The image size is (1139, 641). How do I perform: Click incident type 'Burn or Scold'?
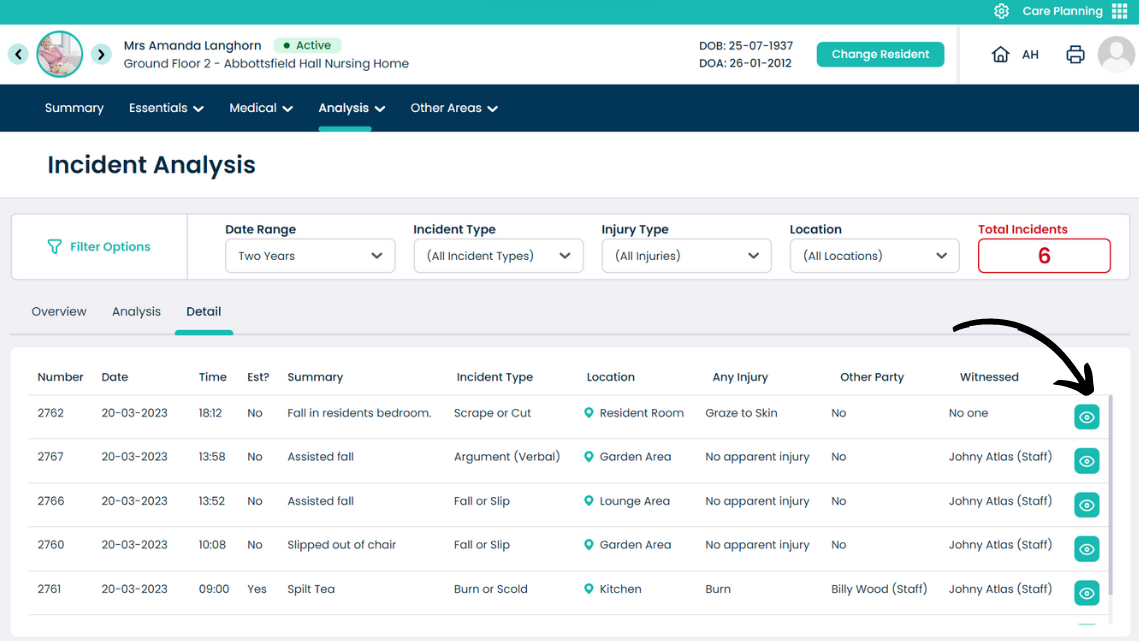pos(491,589)
